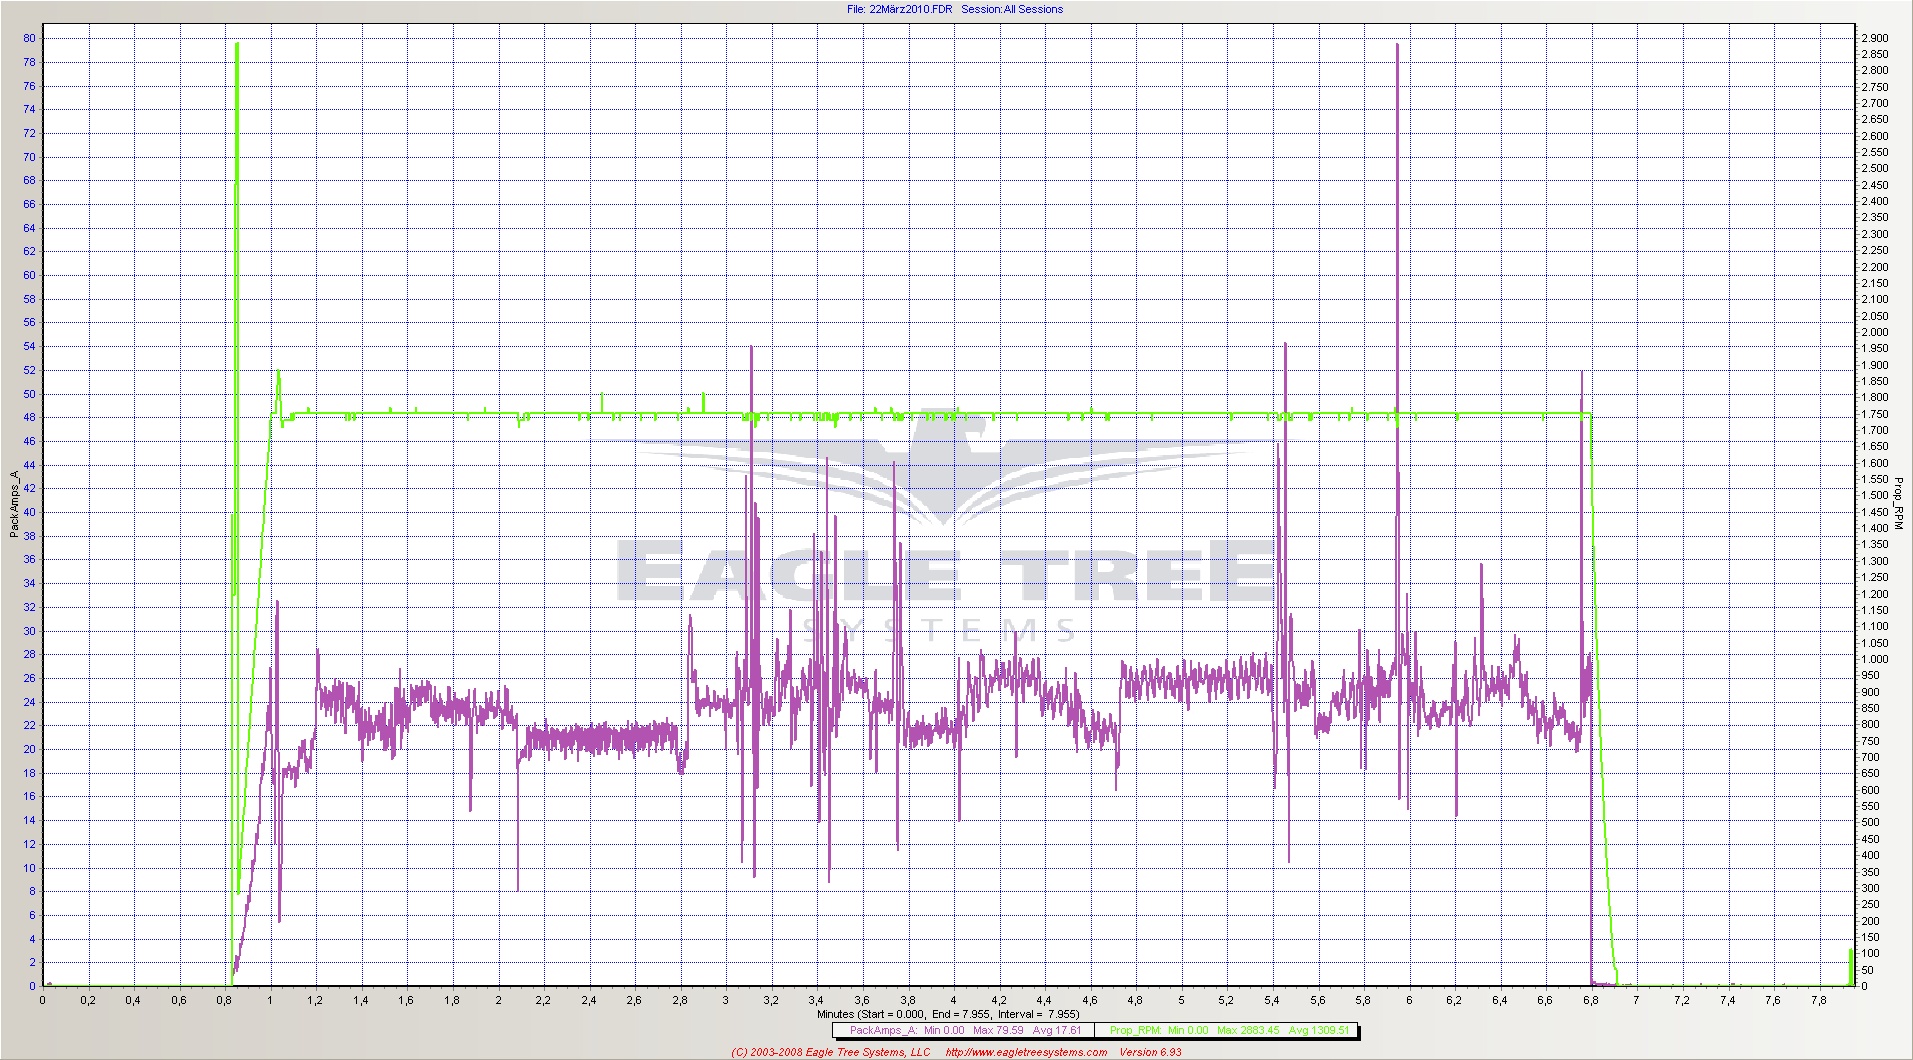Click the 1 minute mark on x-axis
Image resolution: width=1913 pixels, height=1060 pixels.
point(270,1000)
